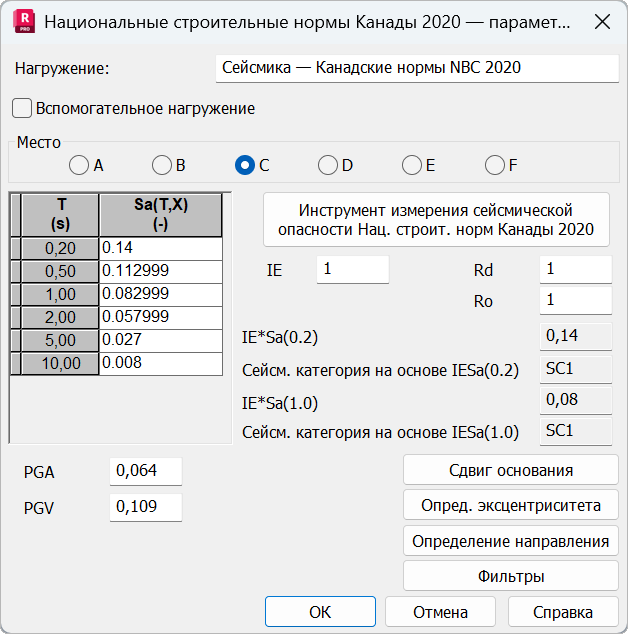
Task: Select the T row 5,00 cell
Action: pyautogui.click(x=60, y=340)
